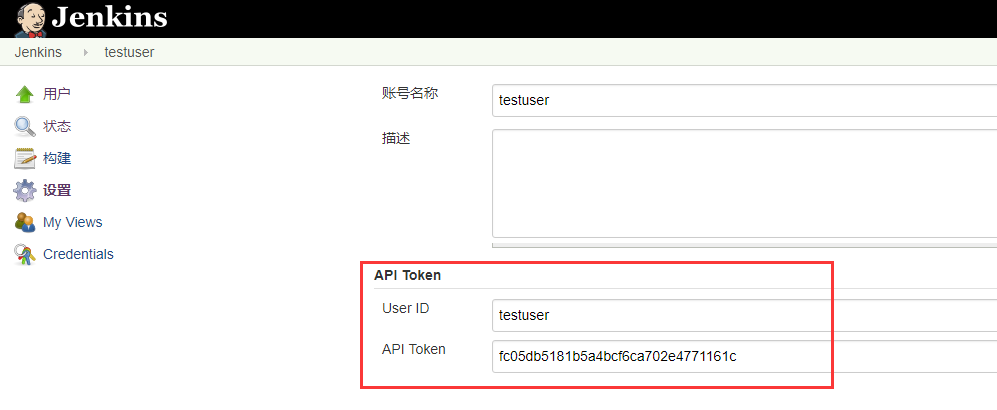Viewport: 997px width, 410px height.
Task: Open the 状态 page link
Action: coord(57,126)
